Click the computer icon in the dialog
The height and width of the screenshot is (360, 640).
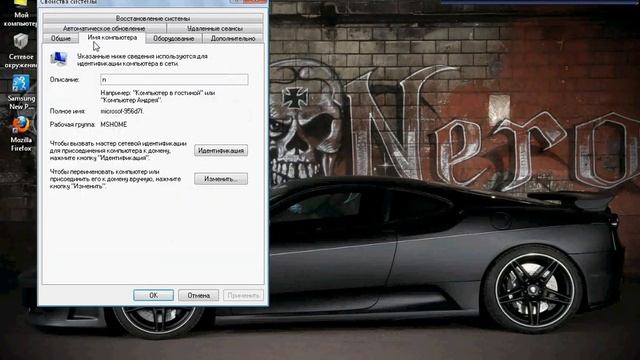point(59,59)
